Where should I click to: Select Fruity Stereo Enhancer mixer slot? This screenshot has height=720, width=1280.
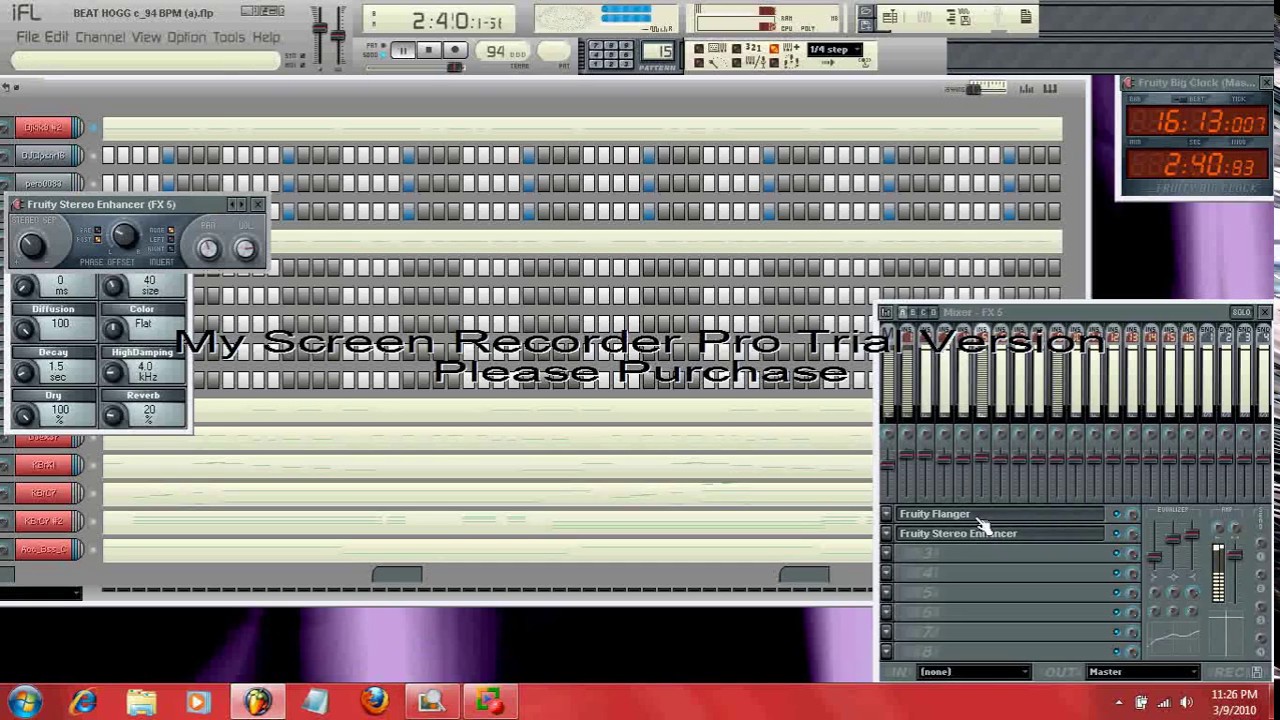tap(1000, 534)
